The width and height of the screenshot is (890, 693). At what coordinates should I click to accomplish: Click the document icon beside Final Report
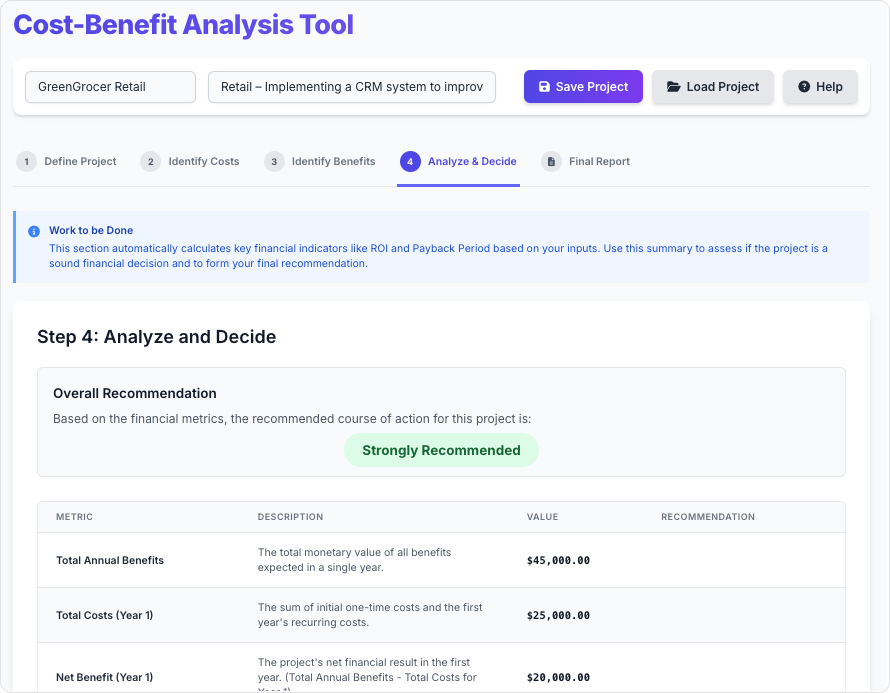coord(551,162)
